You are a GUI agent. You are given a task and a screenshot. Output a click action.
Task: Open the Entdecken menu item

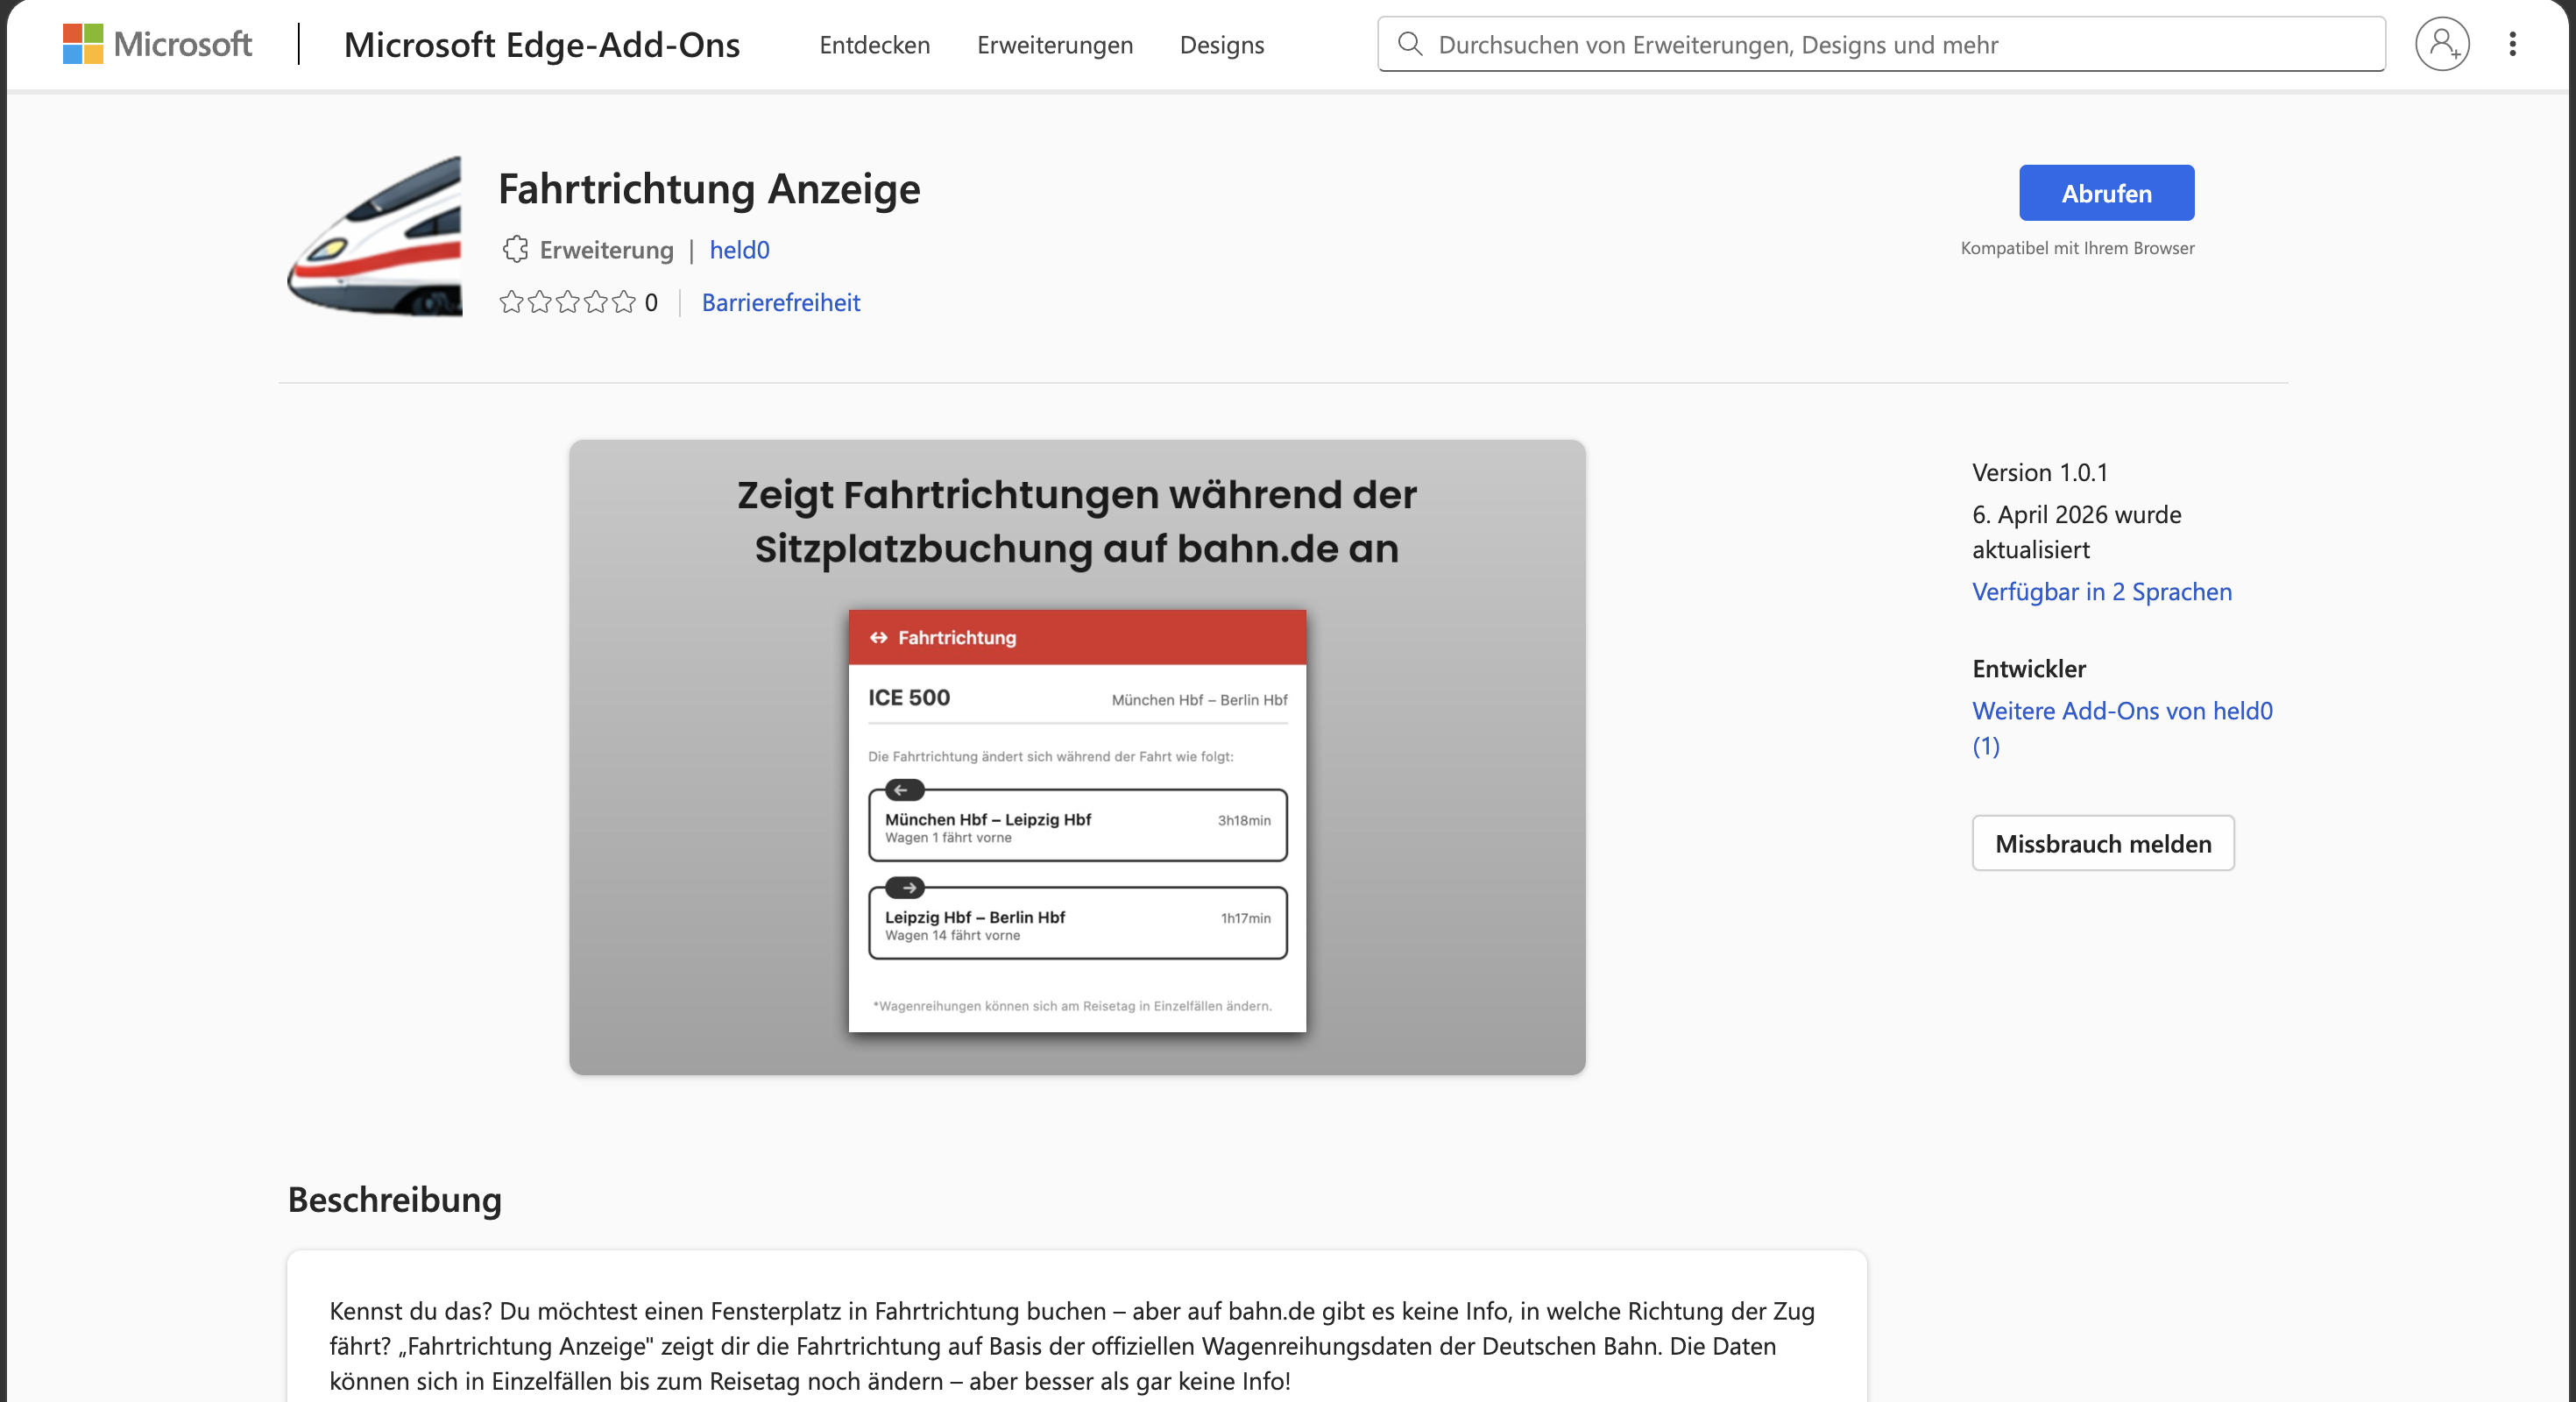(874, 44)
